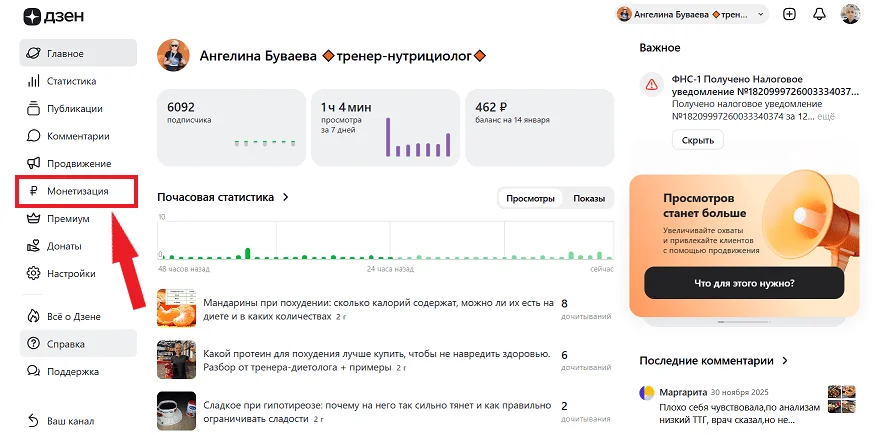
Task: Open Почасовая статистика chevron
Action: [x=286, y=197]
